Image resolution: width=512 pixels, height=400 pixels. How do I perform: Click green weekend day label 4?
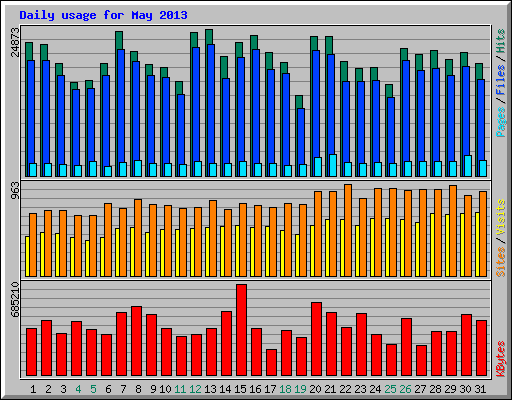tap(78, 389)
